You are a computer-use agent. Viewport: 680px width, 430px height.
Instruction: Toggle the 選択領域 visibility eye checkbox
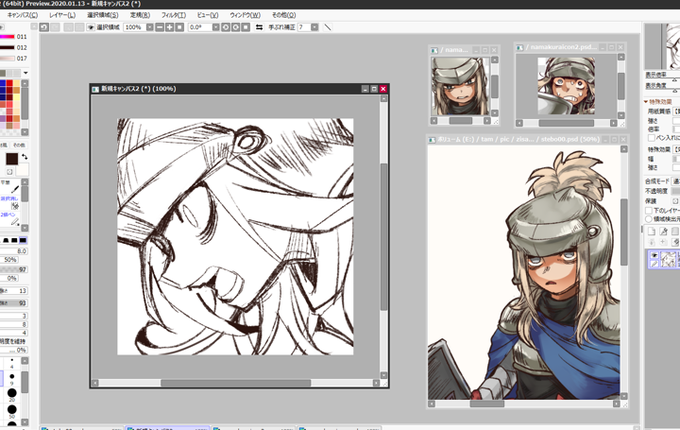tap(91, 27)
